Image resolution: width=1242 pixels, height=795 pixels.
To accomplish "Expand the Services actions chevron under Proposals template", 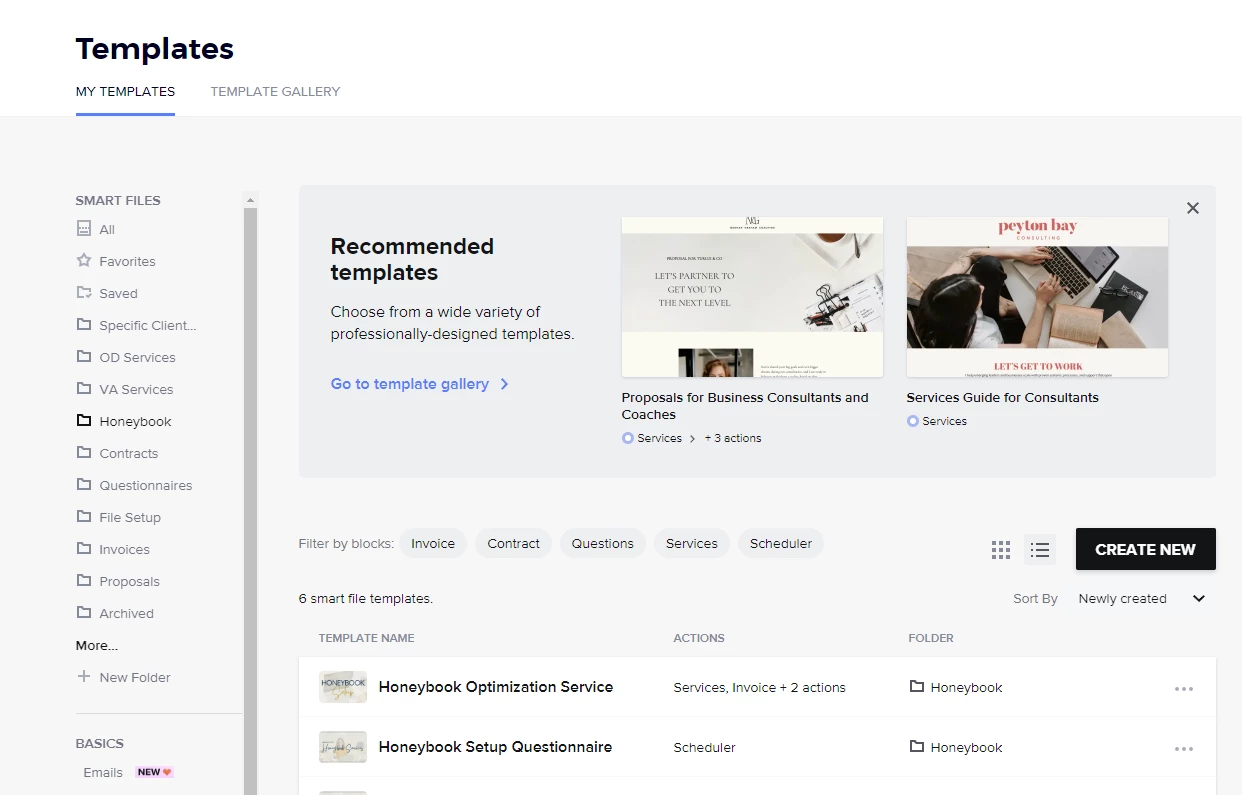I will (x=692, y=438).
